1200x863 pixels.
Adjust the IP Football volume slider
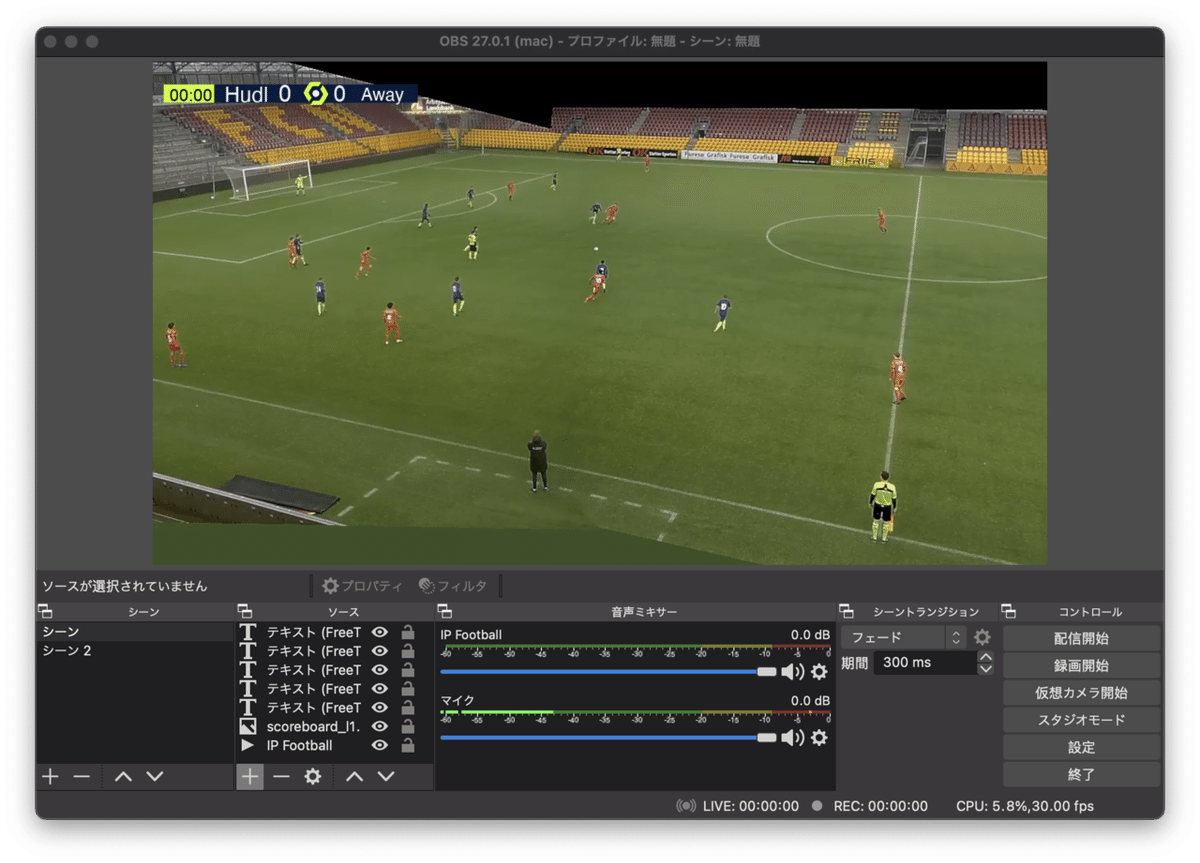point(608,672)
